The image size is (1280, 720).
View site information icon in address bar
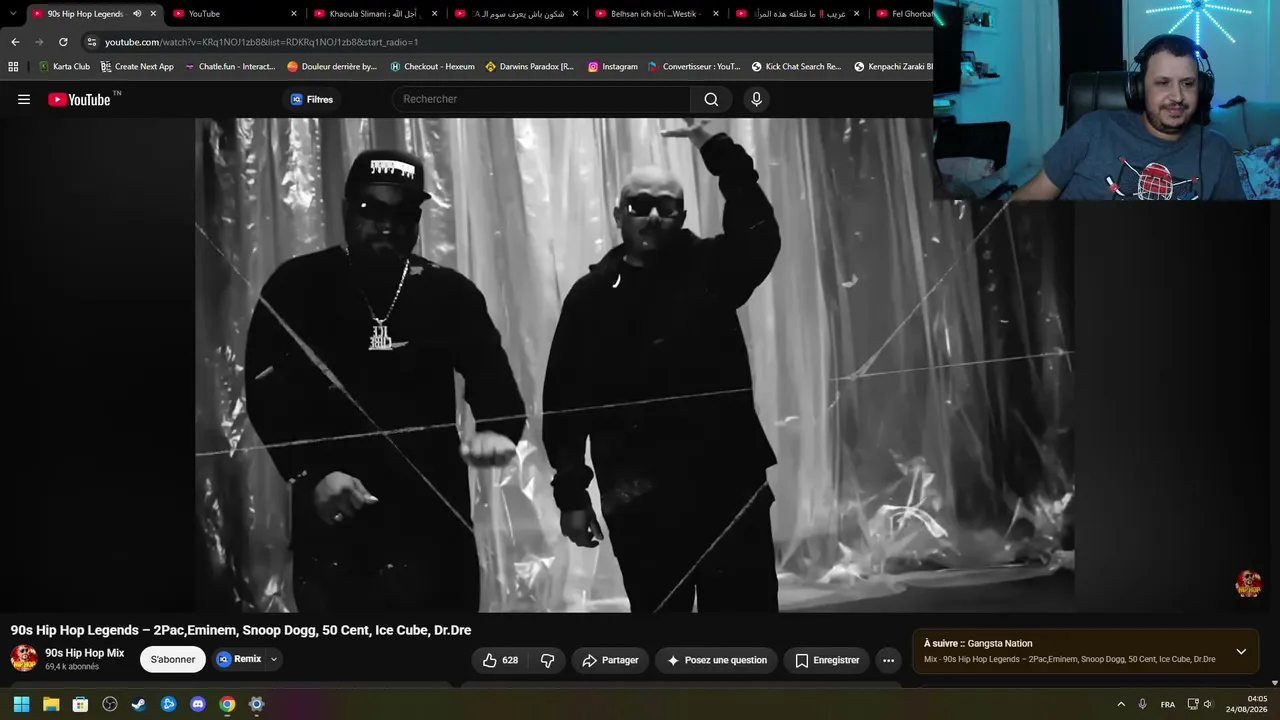pyautogui.click(x=92, y=42)
